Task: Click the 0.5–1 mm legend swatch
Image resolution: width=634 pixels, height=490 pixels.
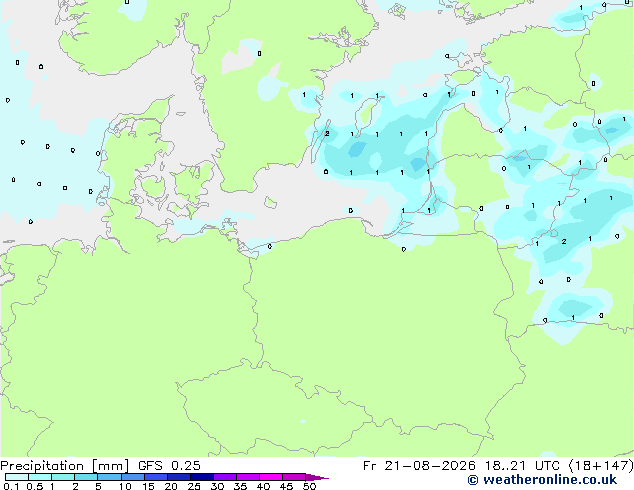Action: [x=40, y=477]
